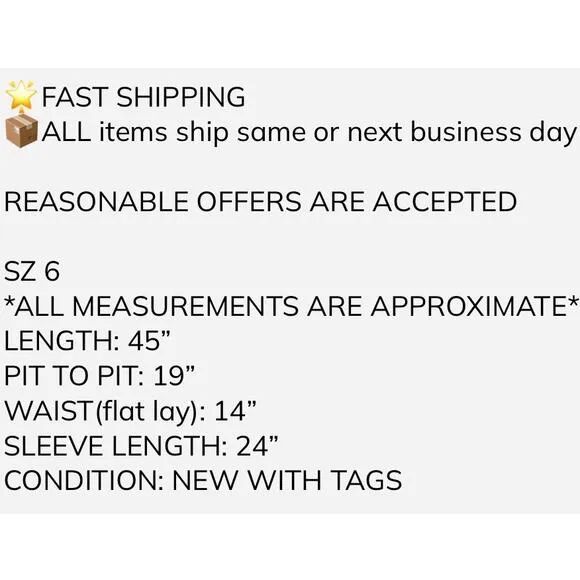The width and height of the screenshot is (580, 580).
Task: Click the number 19 in pit measurement
Action: [x=168, y=375]
